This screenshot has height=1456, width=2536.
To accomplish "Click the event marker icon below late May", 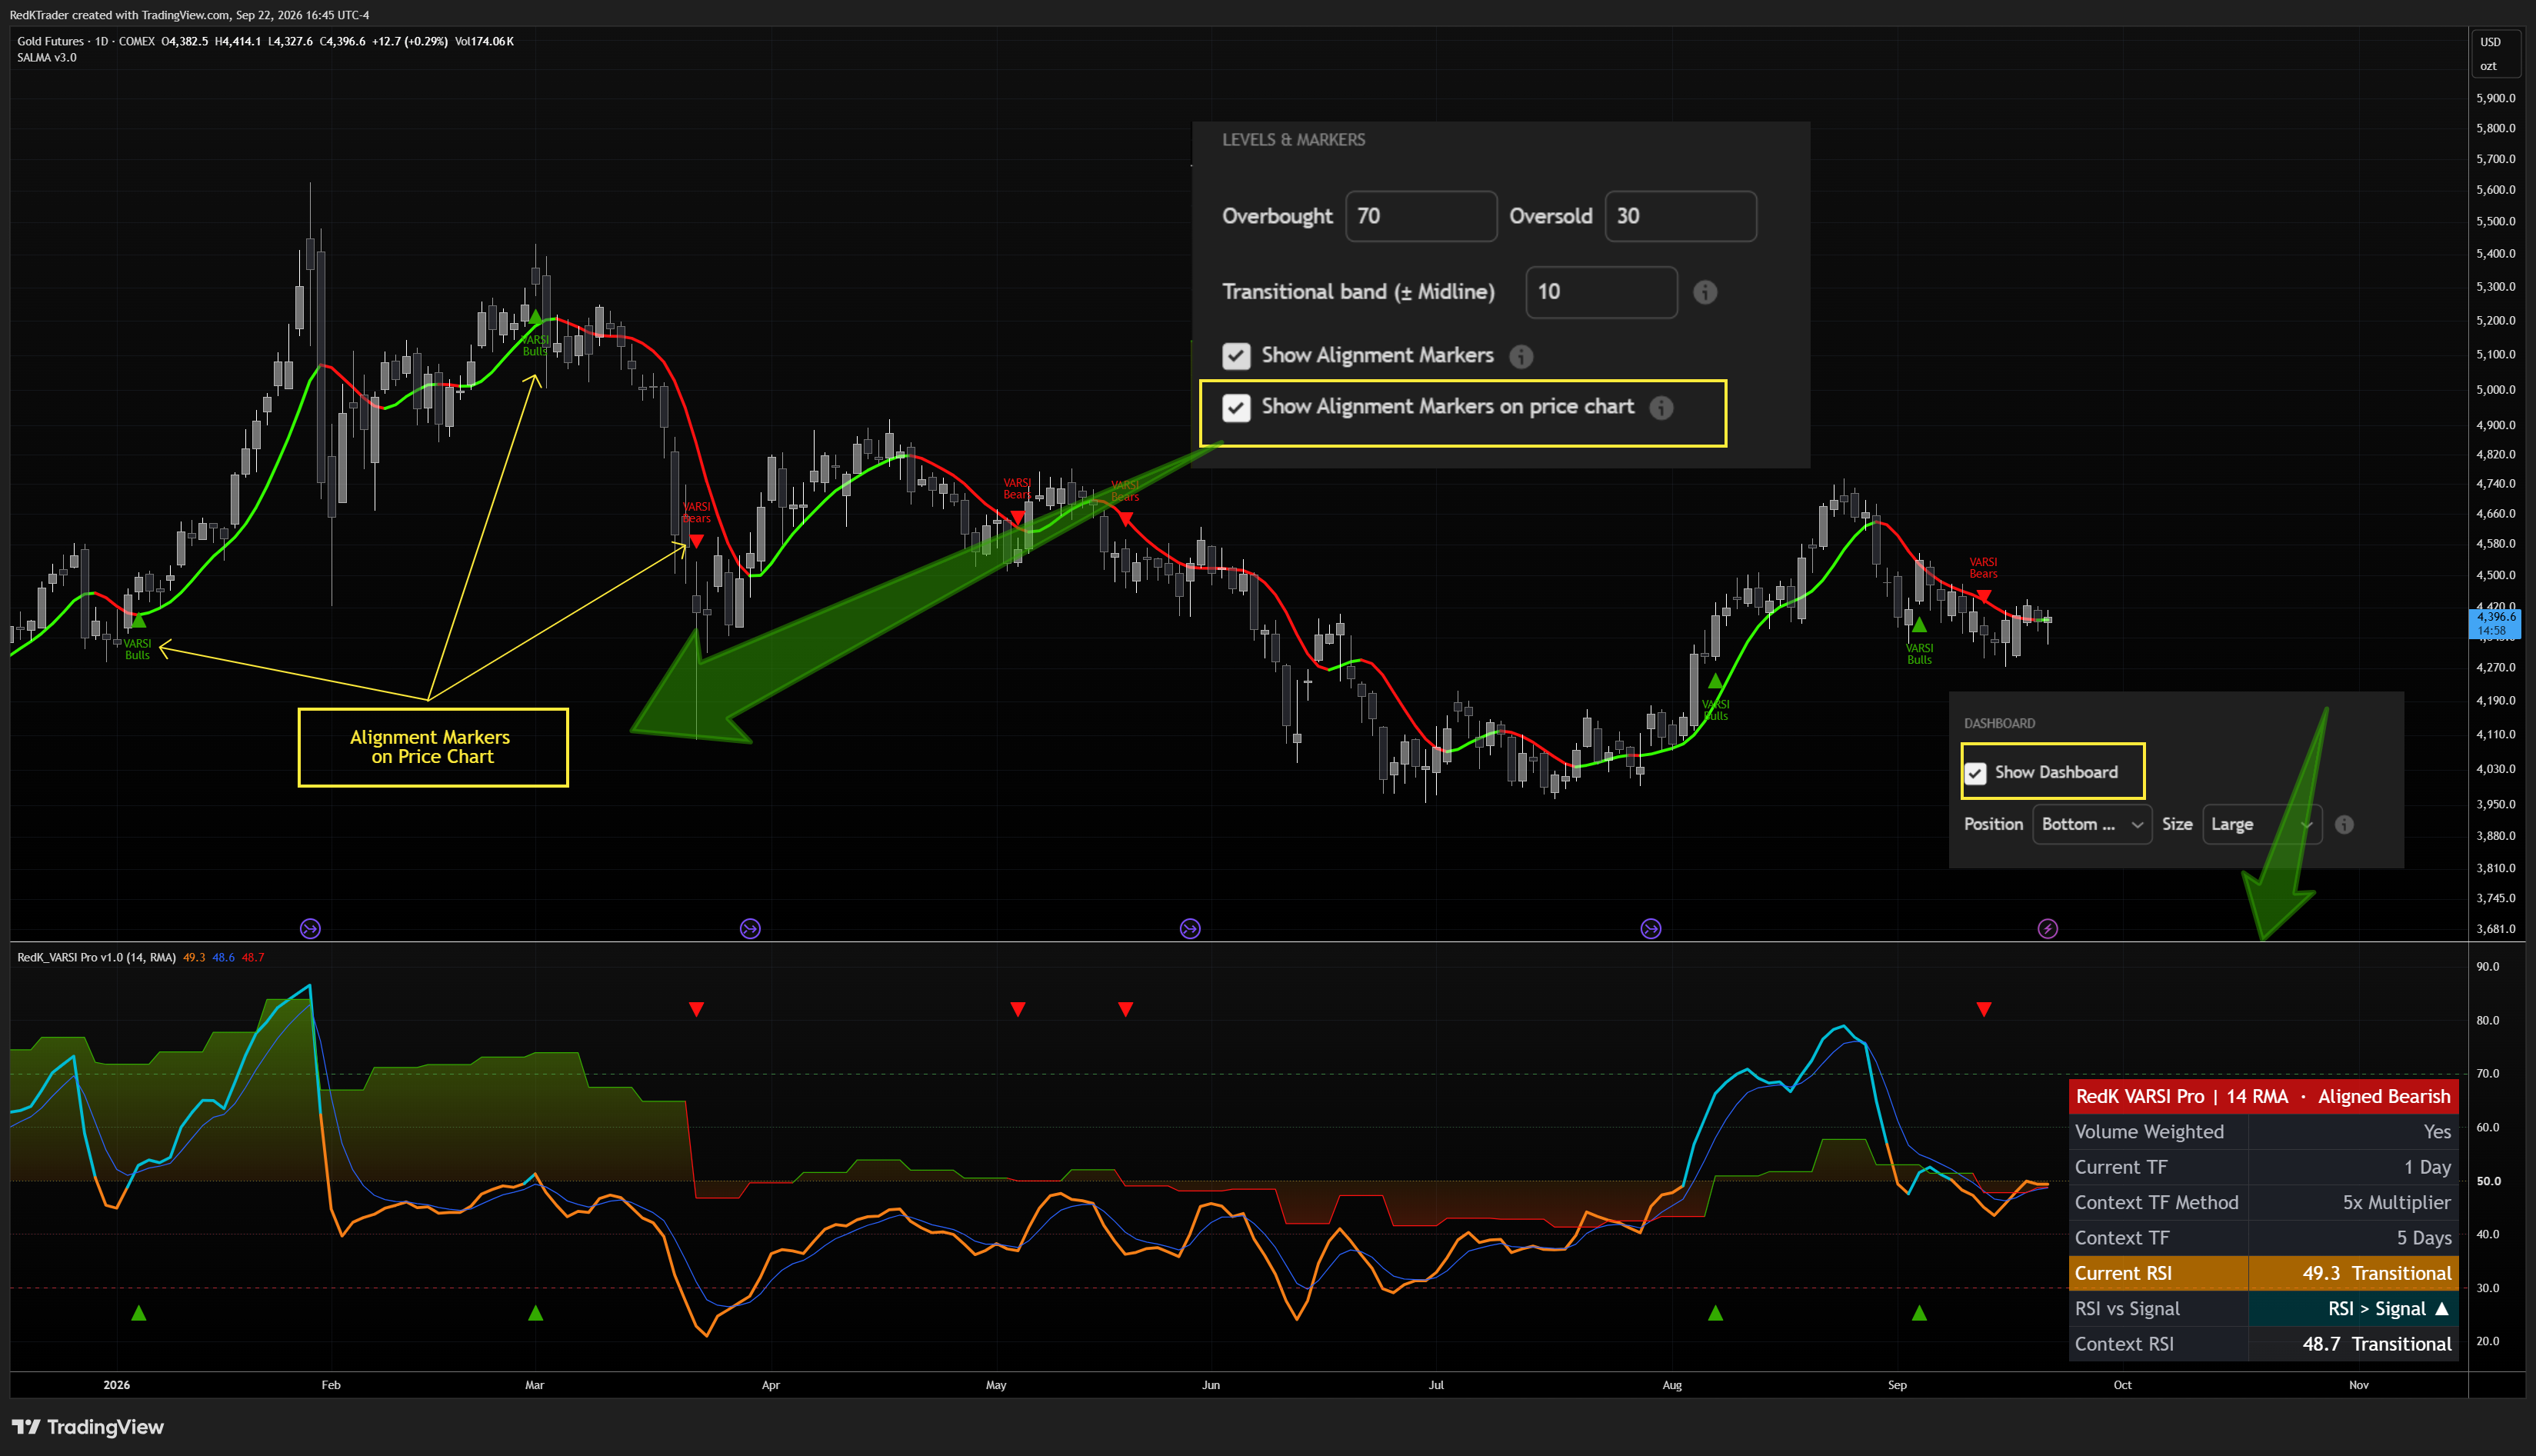I will tap(1190, 929).
